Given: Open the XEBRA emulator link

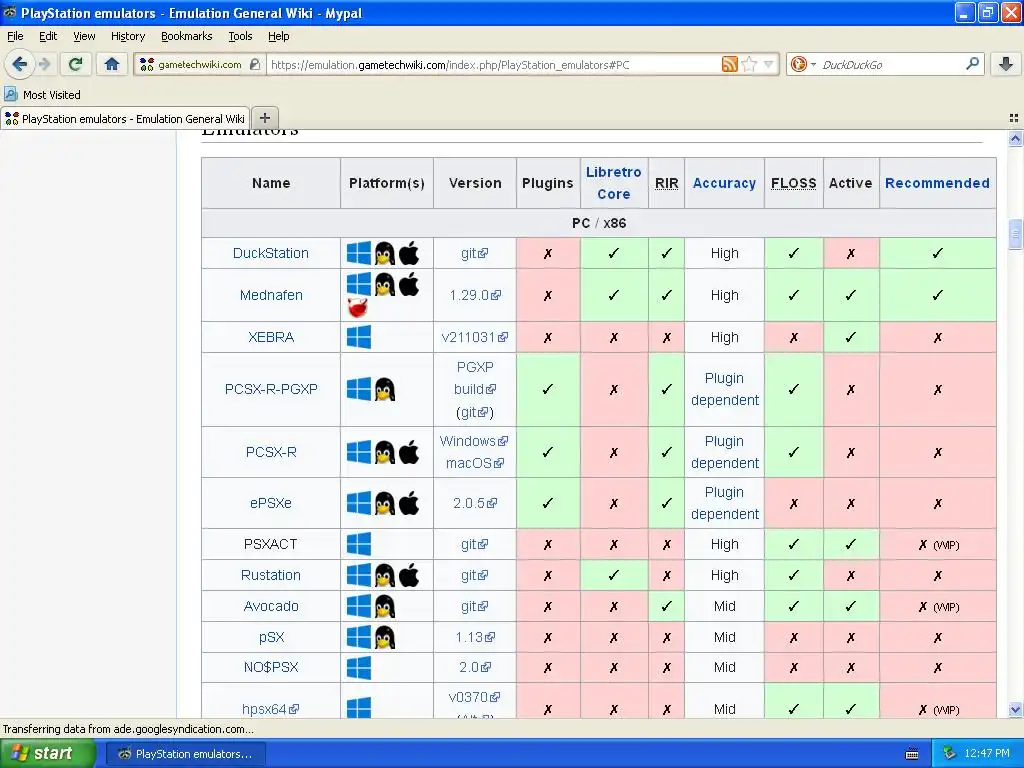Looking at the screenshot, I should [271, 337].
